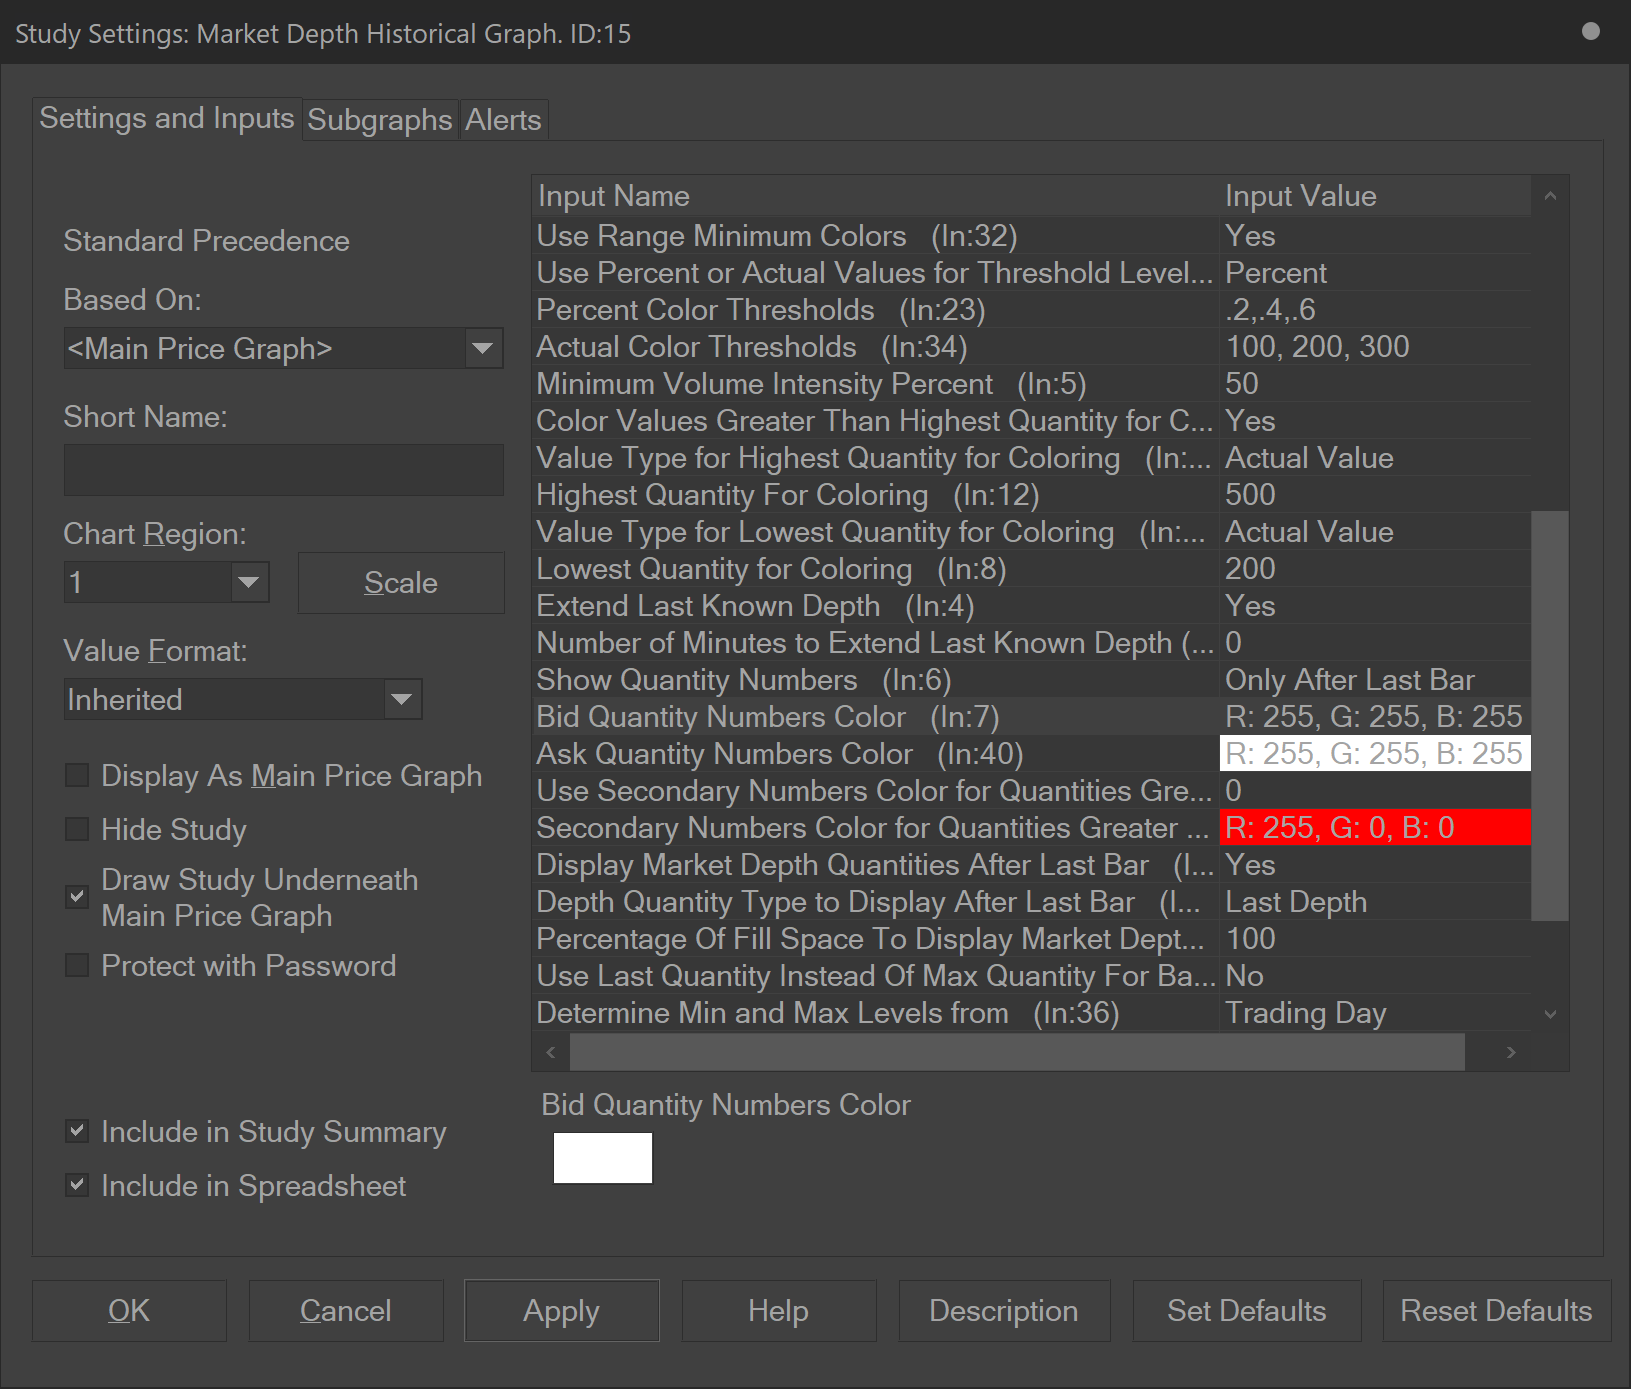Click Lowest Quantity for Coloring value 200
The height and width of the screenshot is (1389, 1631).
1375,569
